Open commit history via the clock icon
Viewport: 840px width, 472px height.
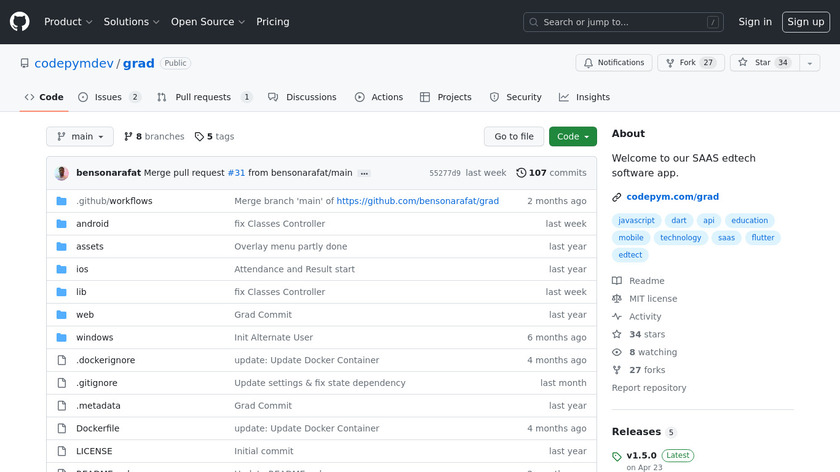521,173
